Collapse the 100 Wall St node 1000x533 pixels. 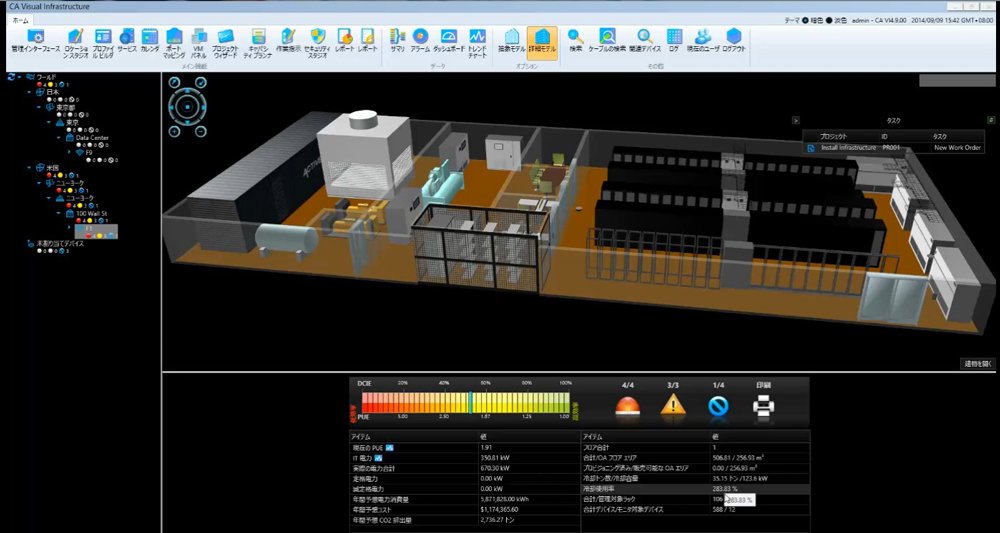[58, 213]
